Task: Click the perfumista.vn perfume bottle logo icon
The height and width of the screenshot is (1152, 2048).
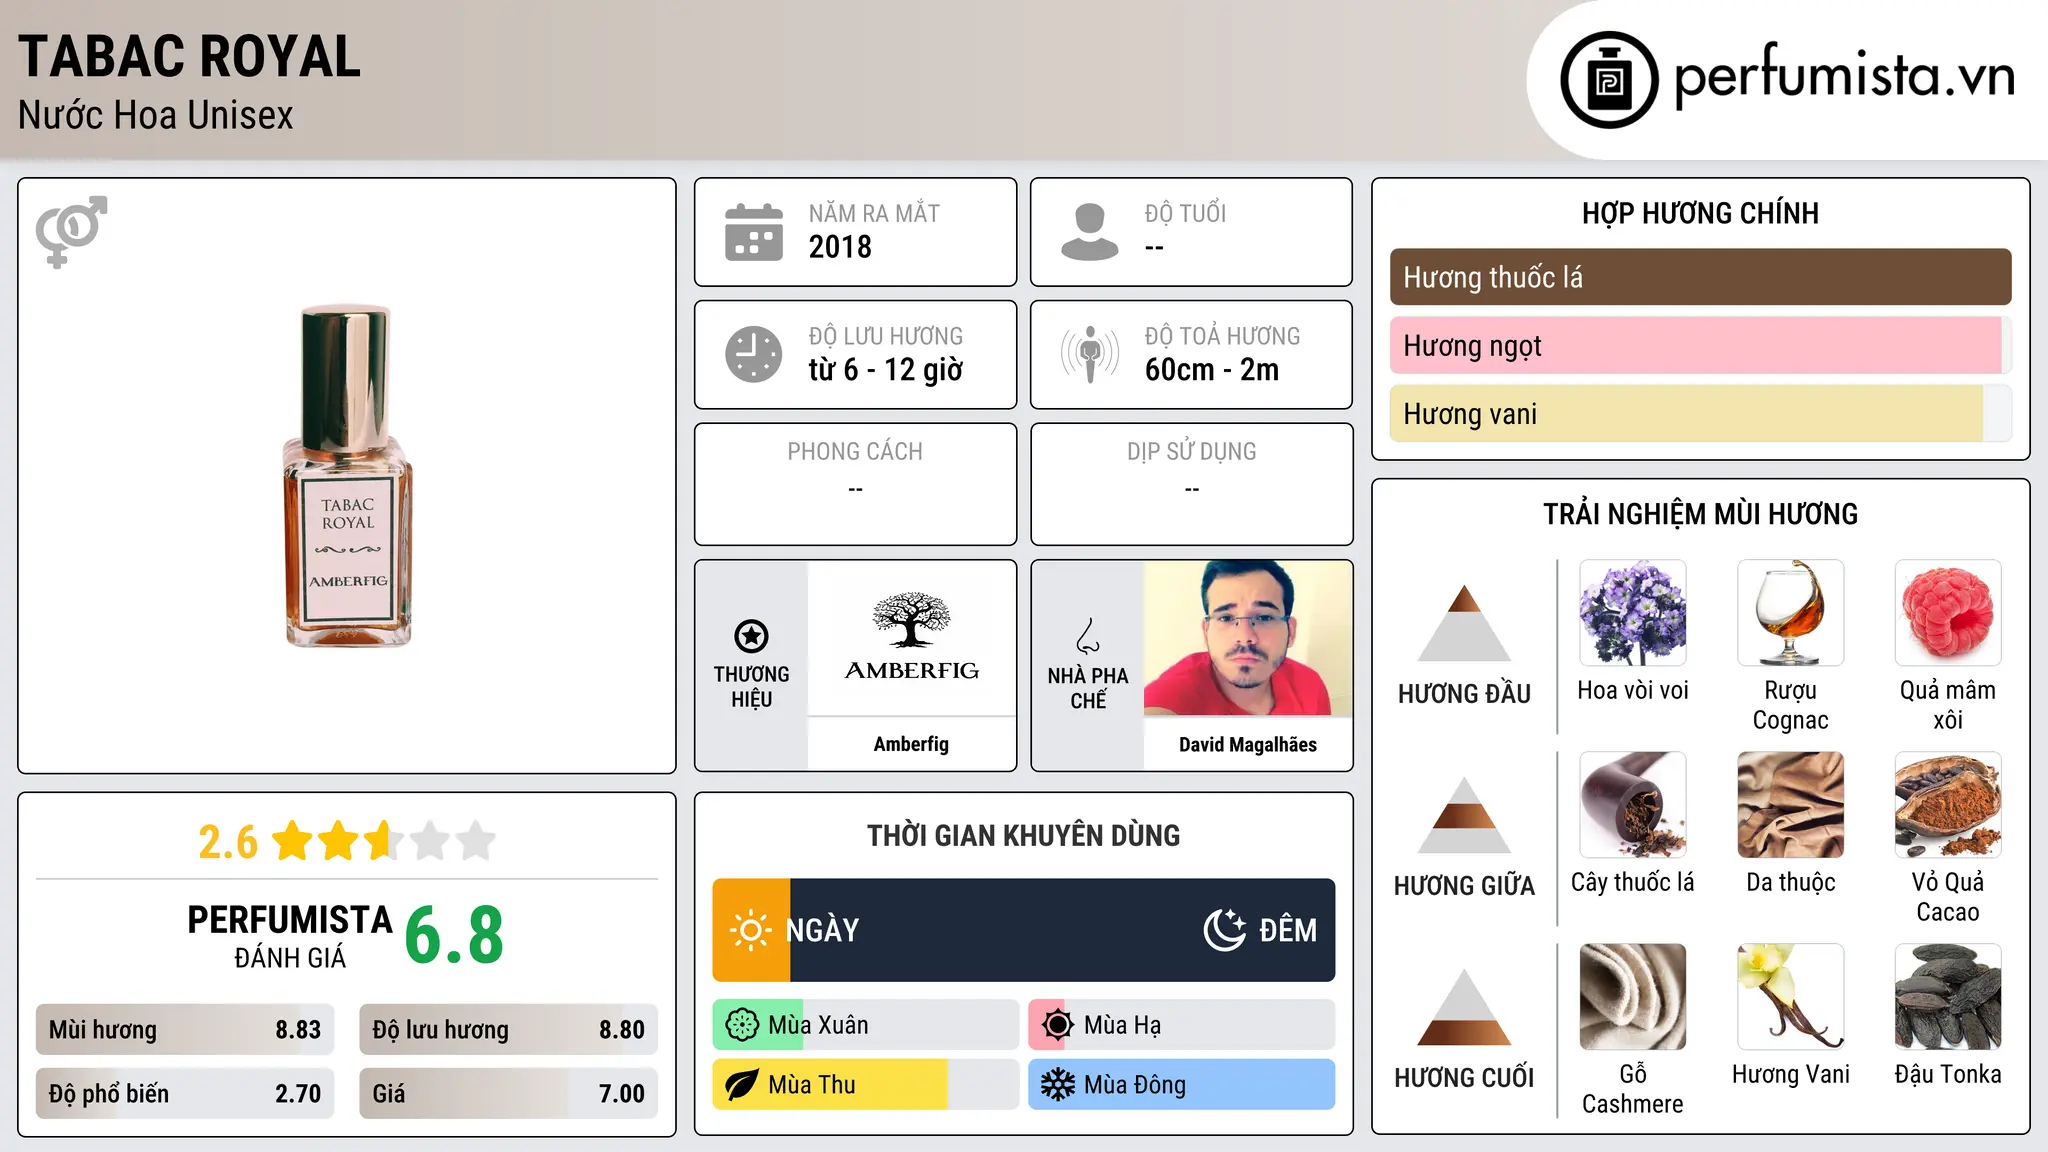Action: (x=1609, y=80)
